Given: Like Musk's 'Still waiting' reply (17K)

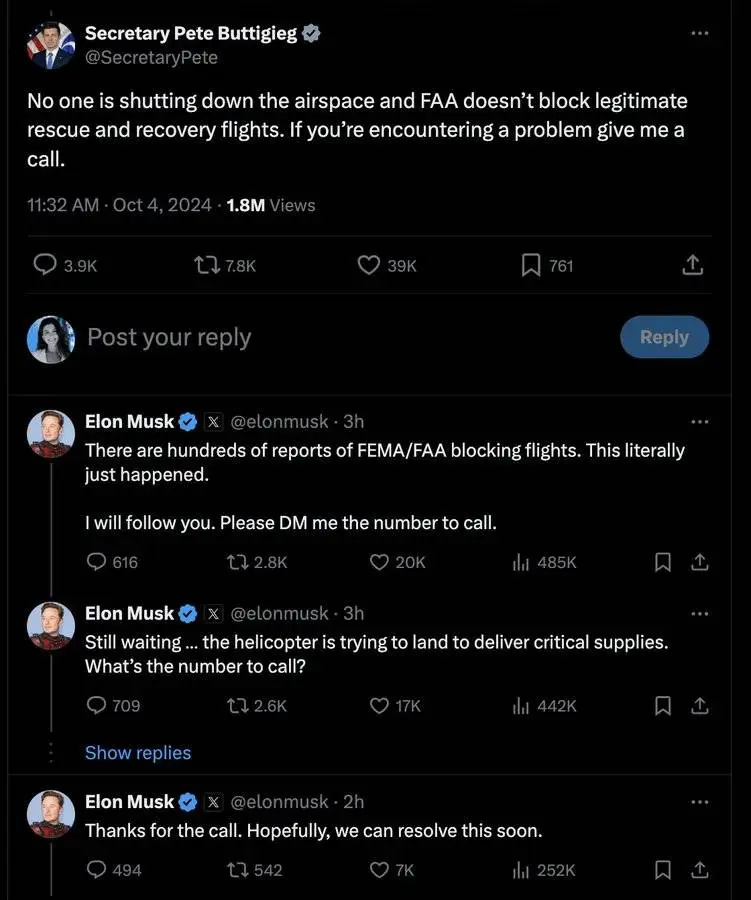Looking at the screenshot, I should pyautogui.click(x=379, y=706).
